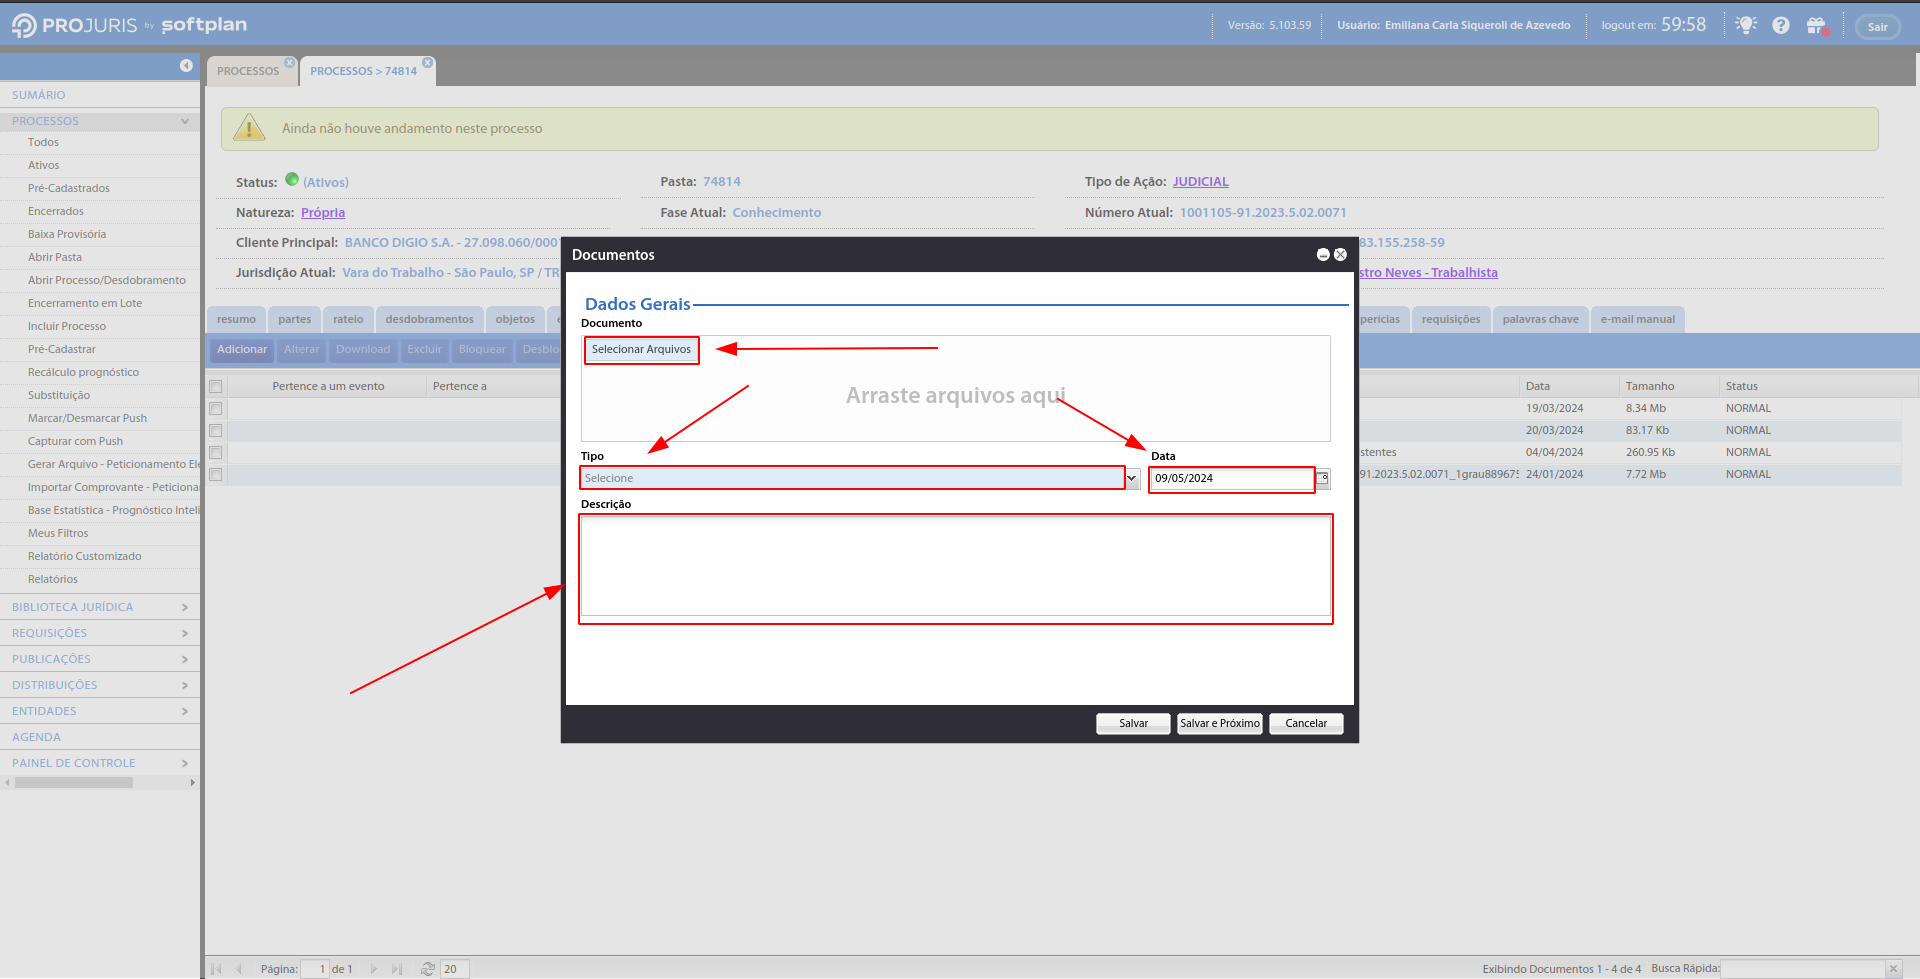Open the requisições tab
Image resolution: width=1920 pixels, height=979 pixels.
click(1450, 320)
